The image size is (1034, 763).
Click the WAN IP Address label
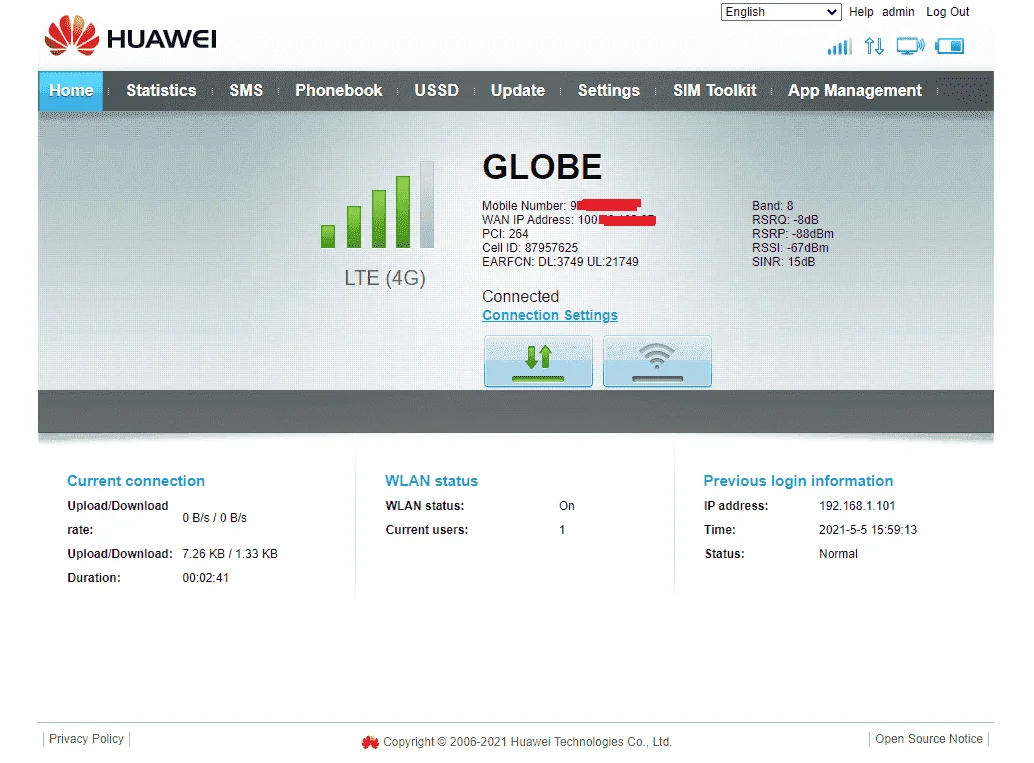[528, 220]
